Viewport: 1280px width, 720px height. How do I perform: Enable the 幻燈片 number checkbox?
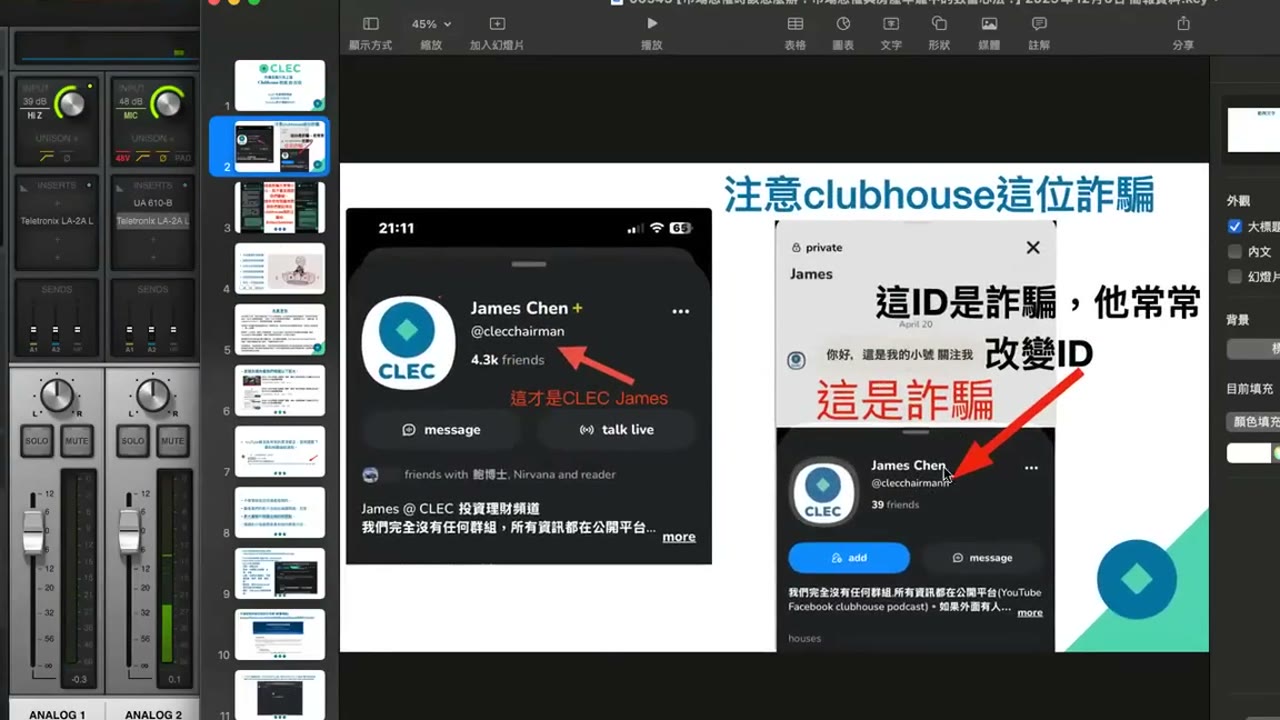click(1235, 277)
